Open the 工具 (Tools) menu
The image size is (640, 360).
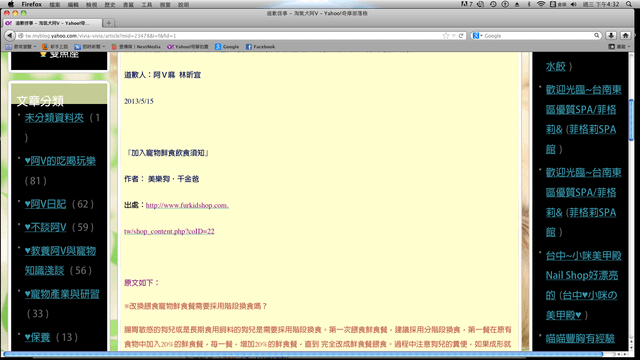(x=147, y=4)
